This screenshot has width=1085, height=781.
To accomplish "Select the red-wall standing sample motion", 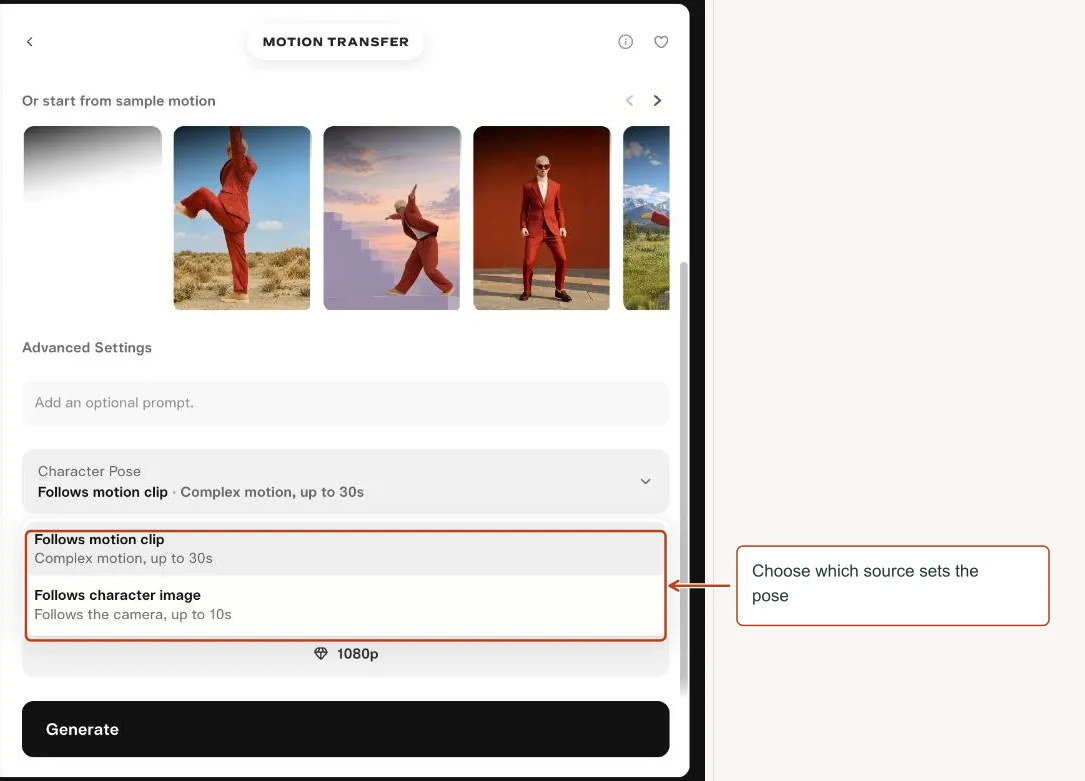I will tap(541, 218).
